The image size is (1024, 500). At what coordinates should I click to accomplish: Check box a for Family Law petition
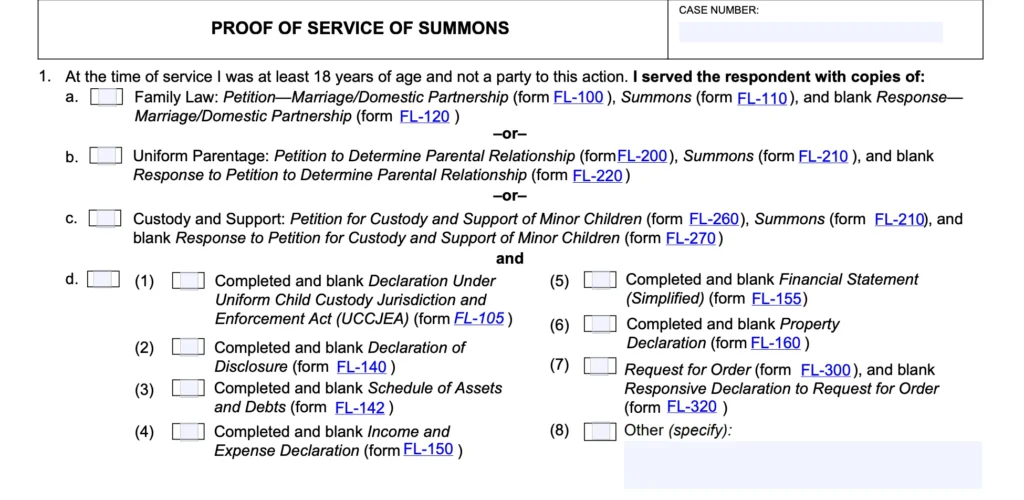tap(106, 97)
